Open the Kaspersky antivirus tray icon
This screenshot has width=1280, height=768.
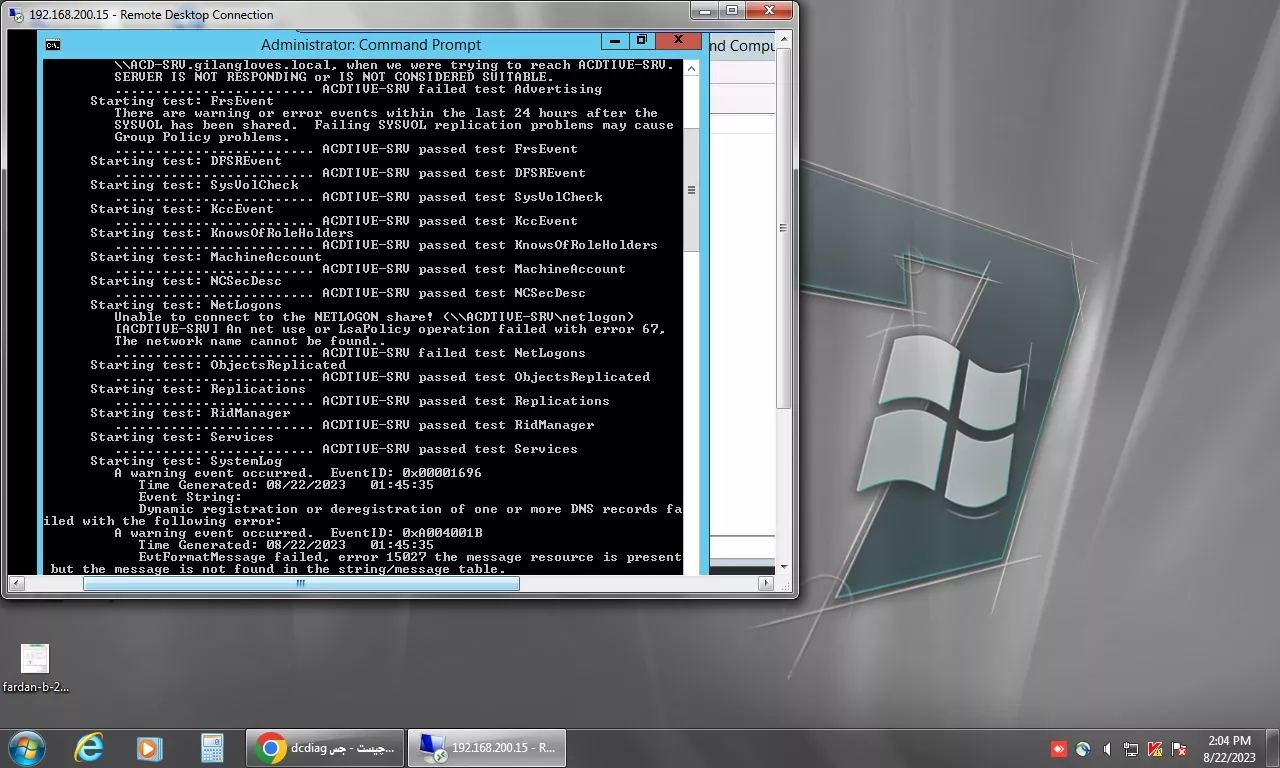coord(1155,748)
